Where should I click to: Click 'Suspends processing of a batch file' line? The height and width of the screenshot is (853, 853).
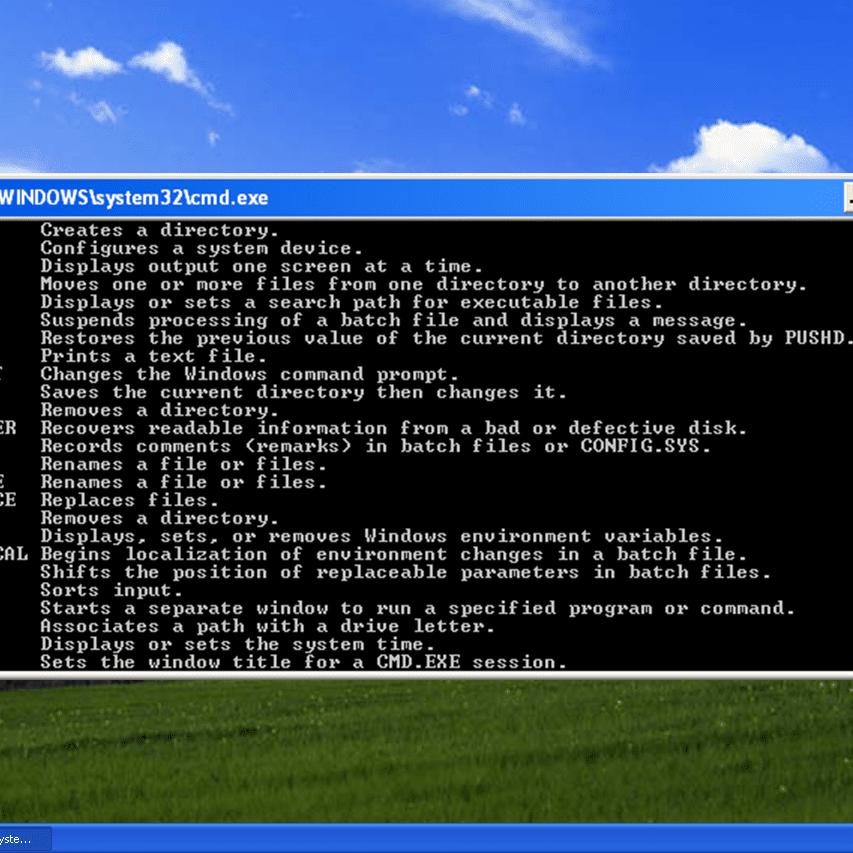point(393,320)
